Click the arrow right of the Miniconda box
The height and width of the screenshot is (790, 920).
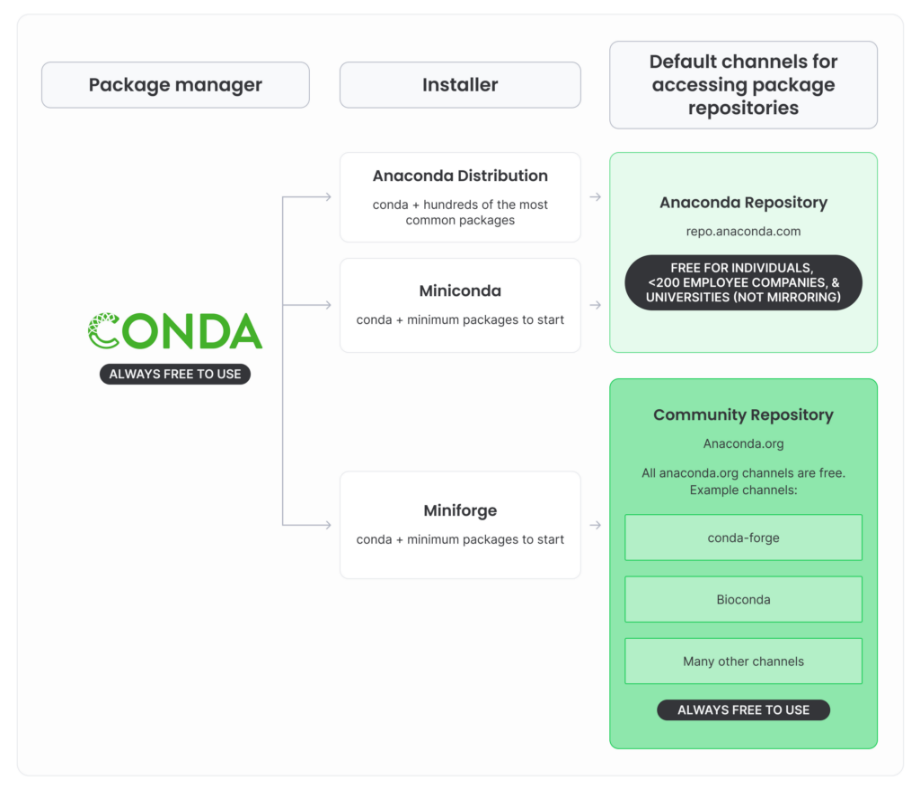pos(595,305)
